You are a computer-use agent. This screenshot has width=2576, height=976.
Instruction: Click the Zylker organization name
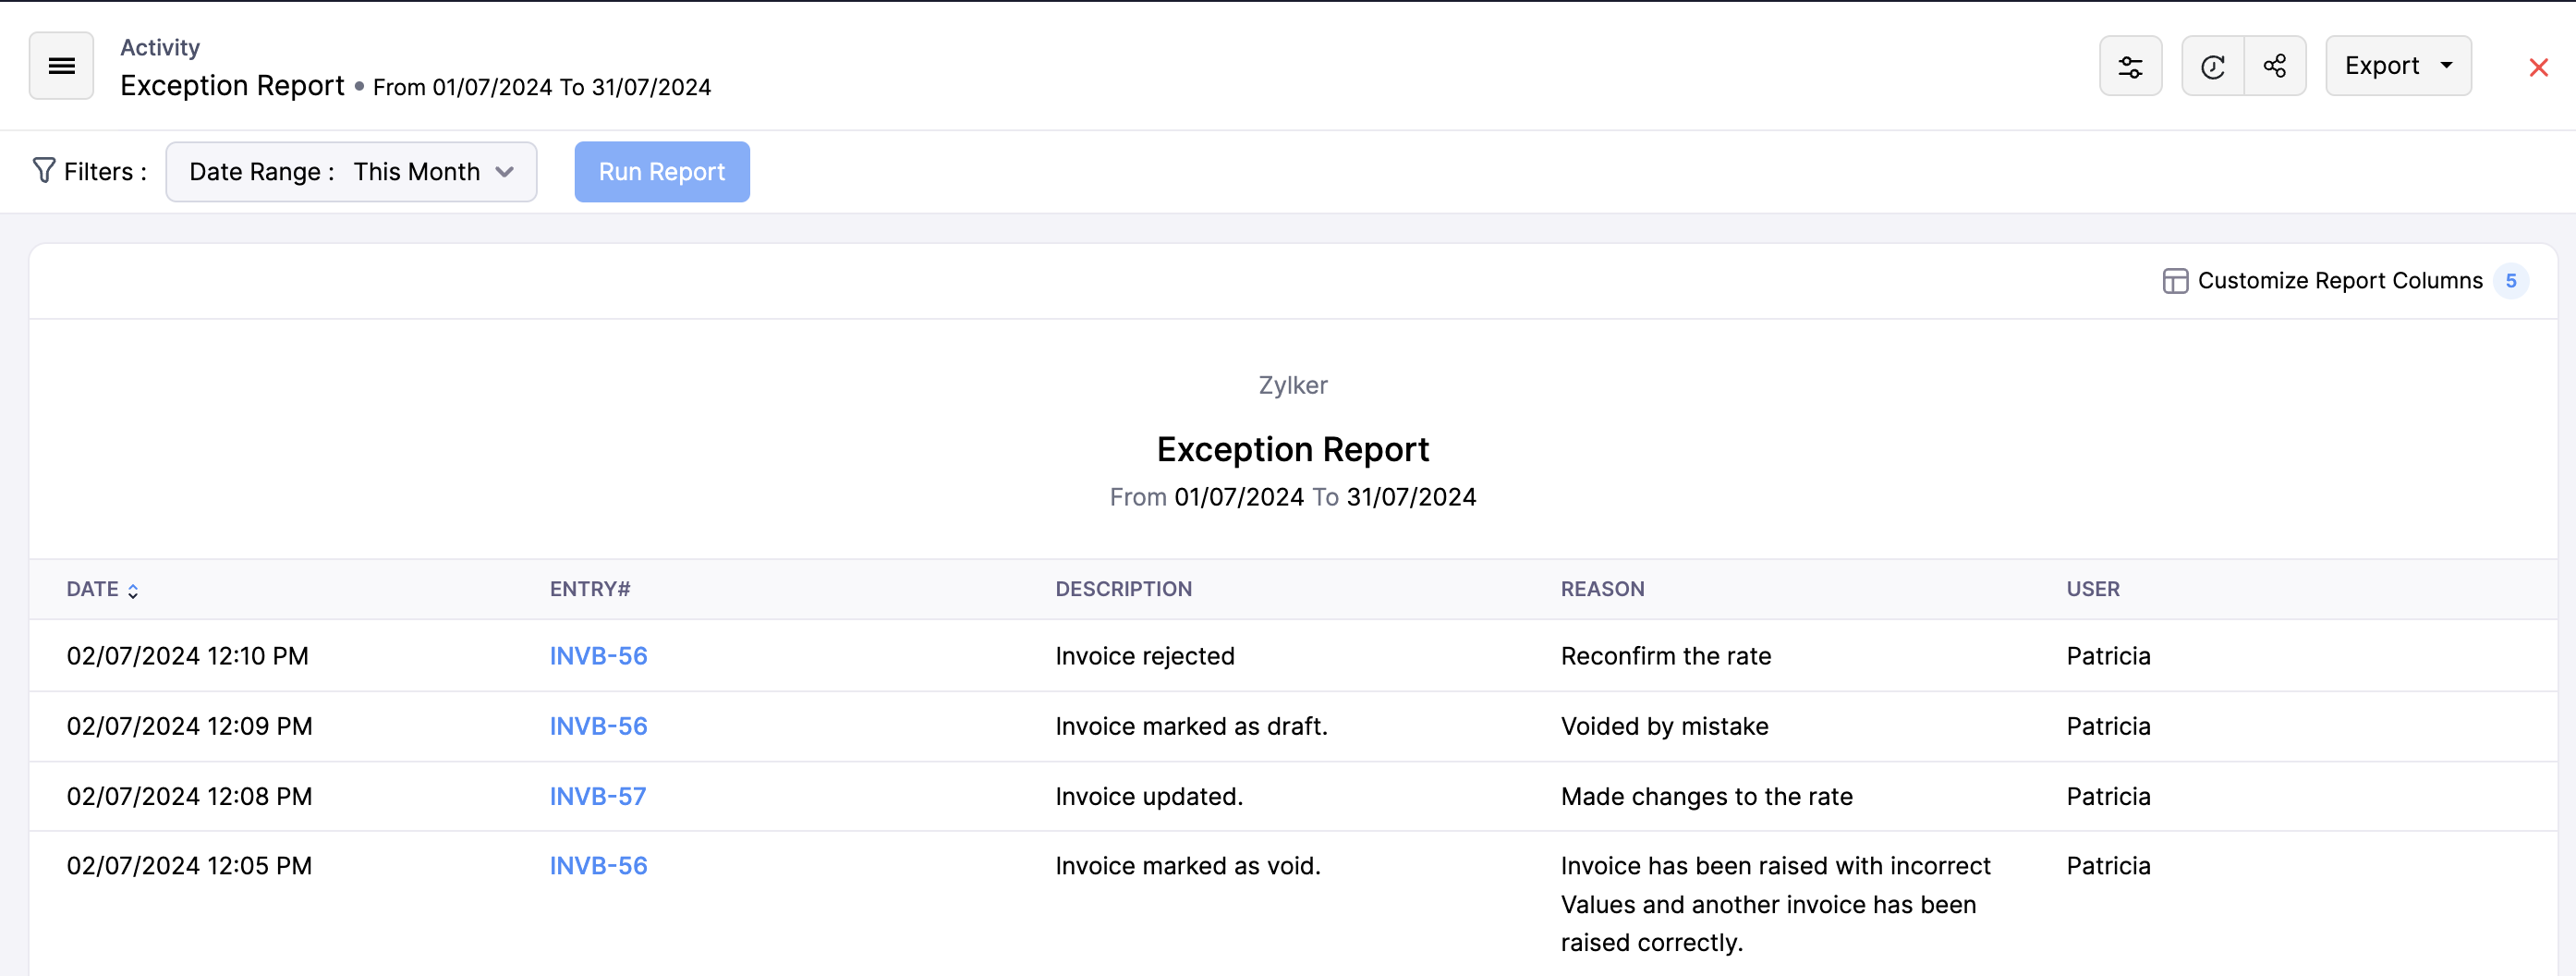pyautogui.click(x=1293, y=385)
